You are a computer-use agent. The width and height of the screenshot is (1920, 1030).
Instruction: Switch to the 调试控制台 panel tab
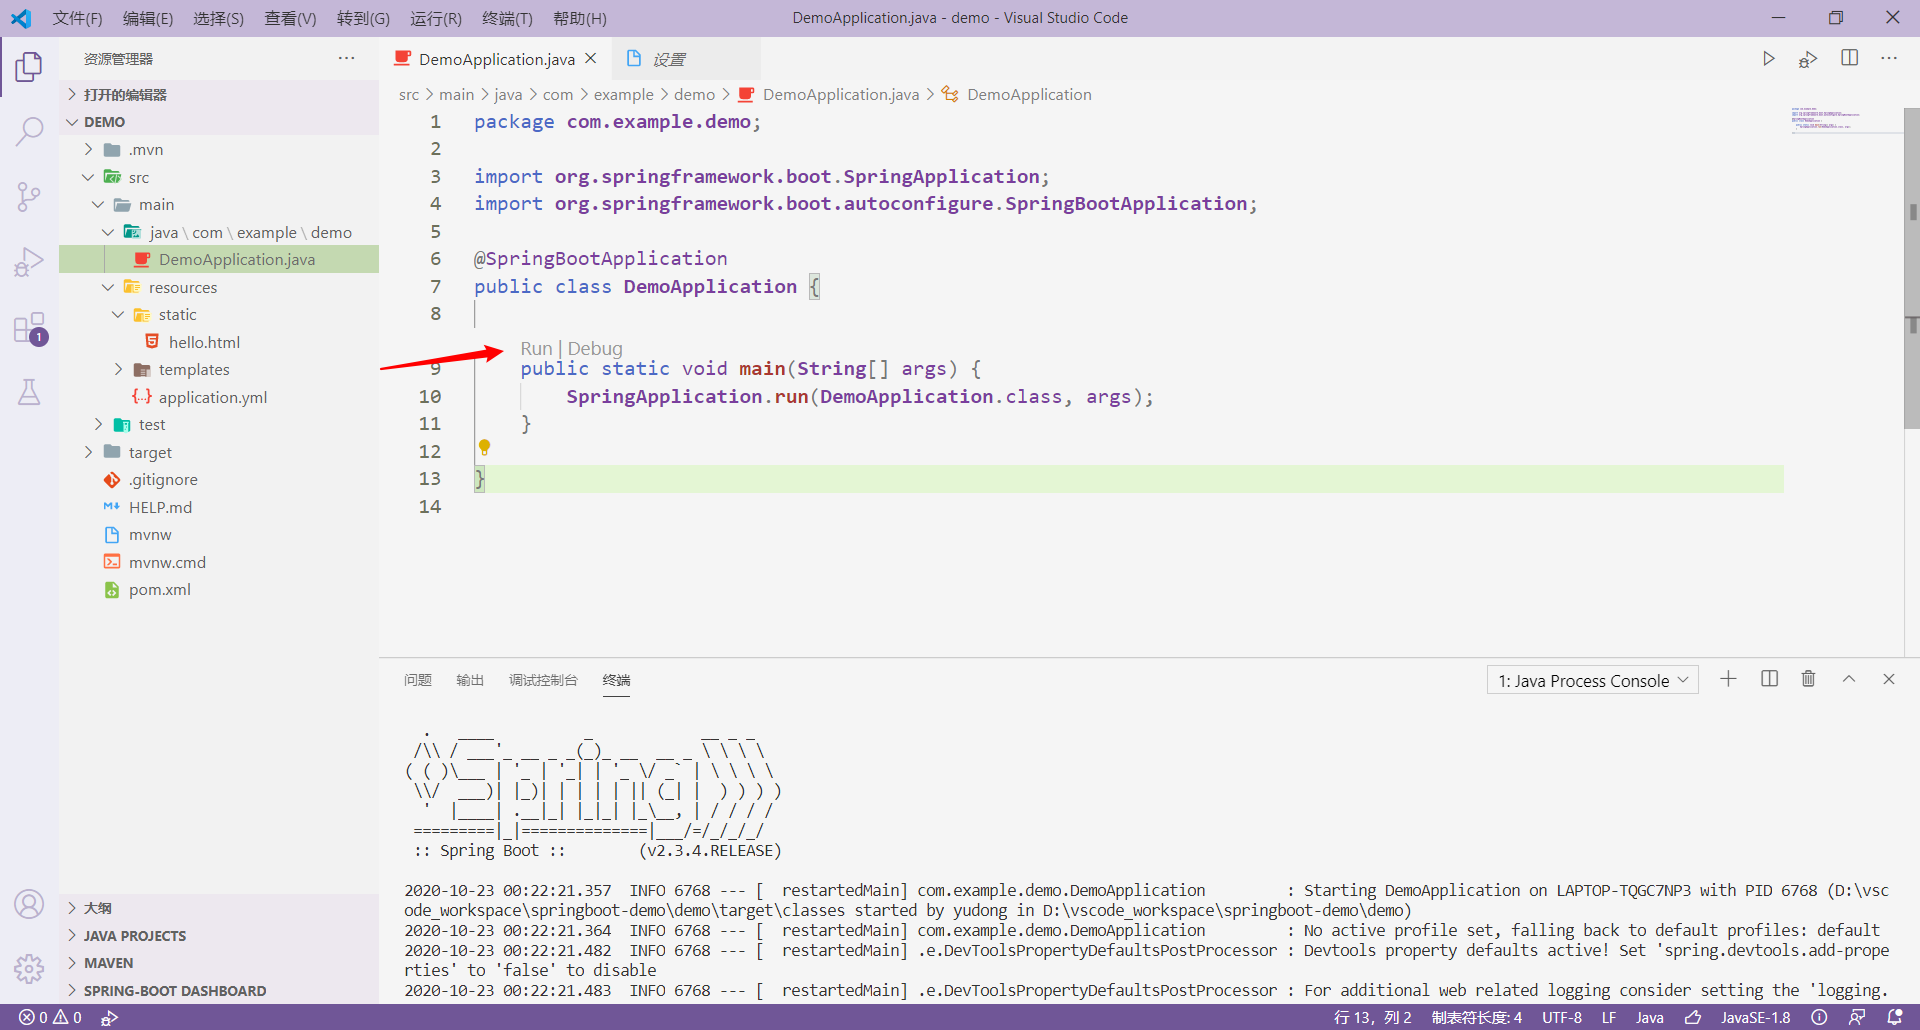[x=543, y=680]
